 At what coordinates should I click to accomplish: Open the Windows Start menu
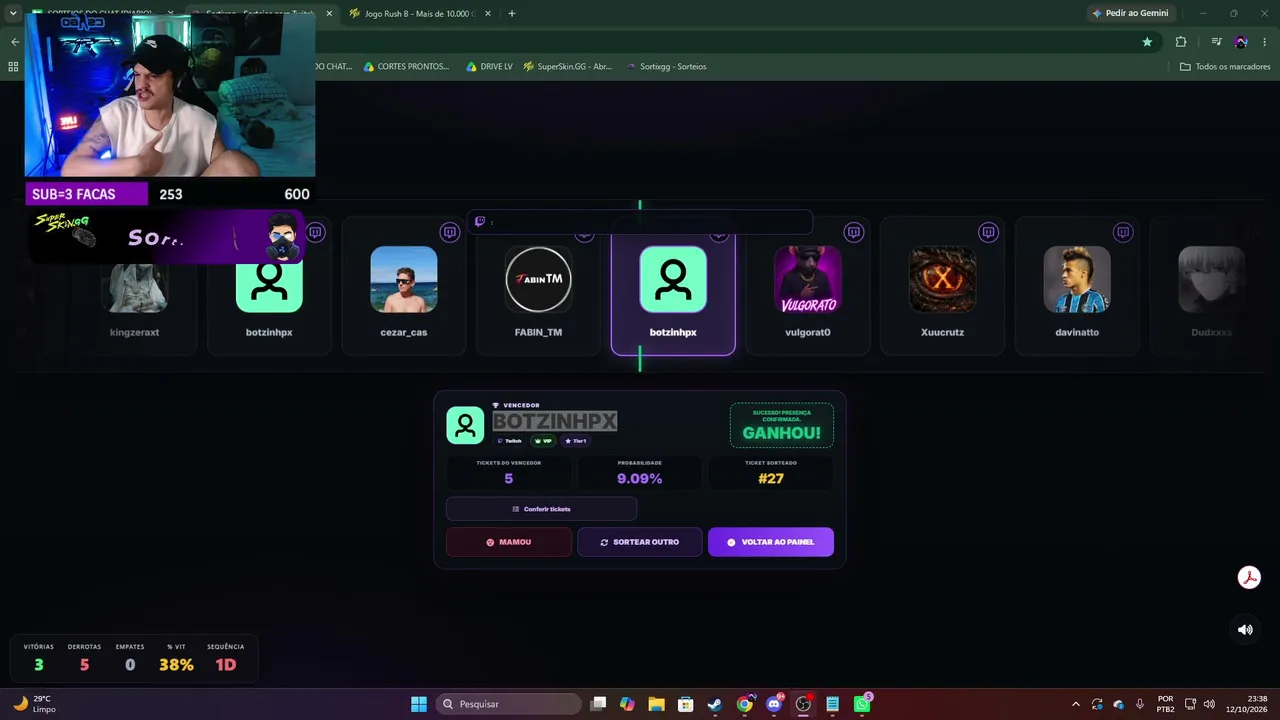click(419, 704)
